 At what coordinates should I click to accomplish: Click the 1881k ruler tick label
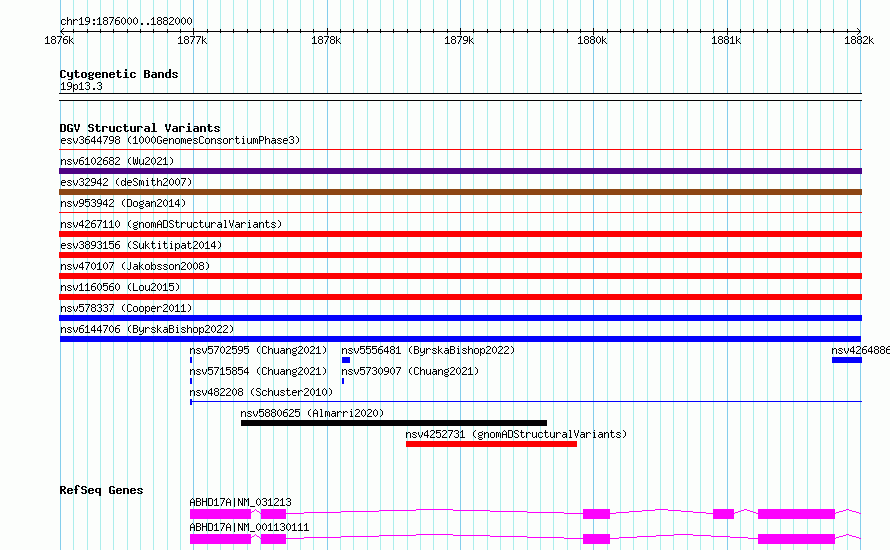pos(726,40)
